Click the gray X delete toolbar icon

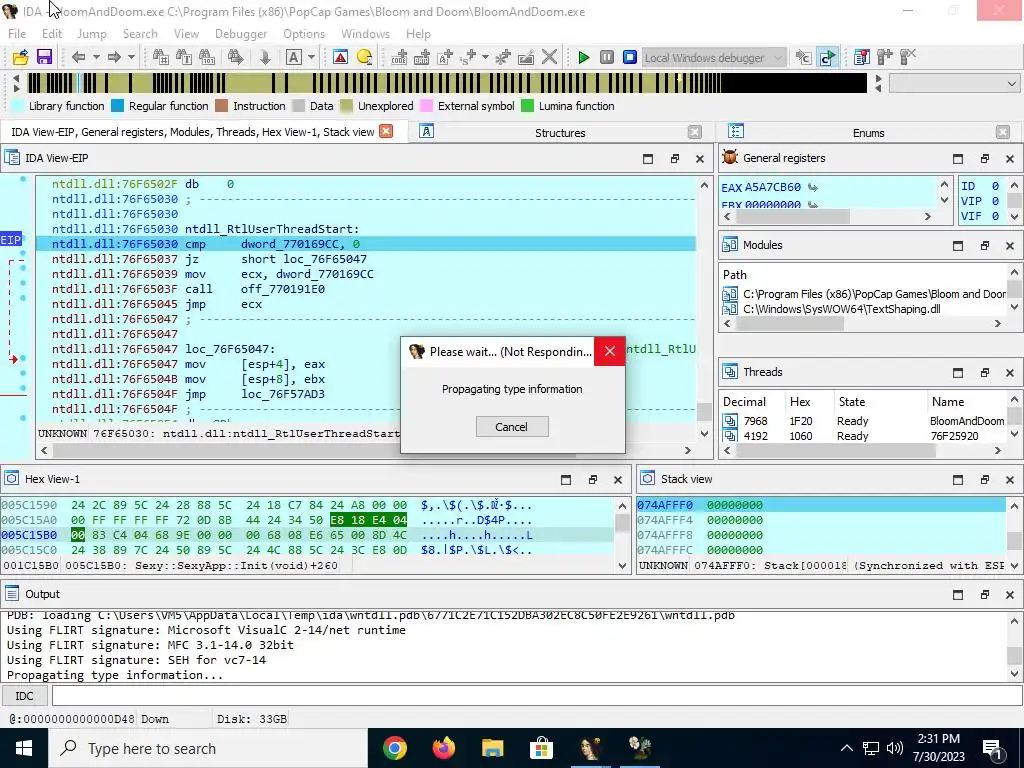(549, 57)
